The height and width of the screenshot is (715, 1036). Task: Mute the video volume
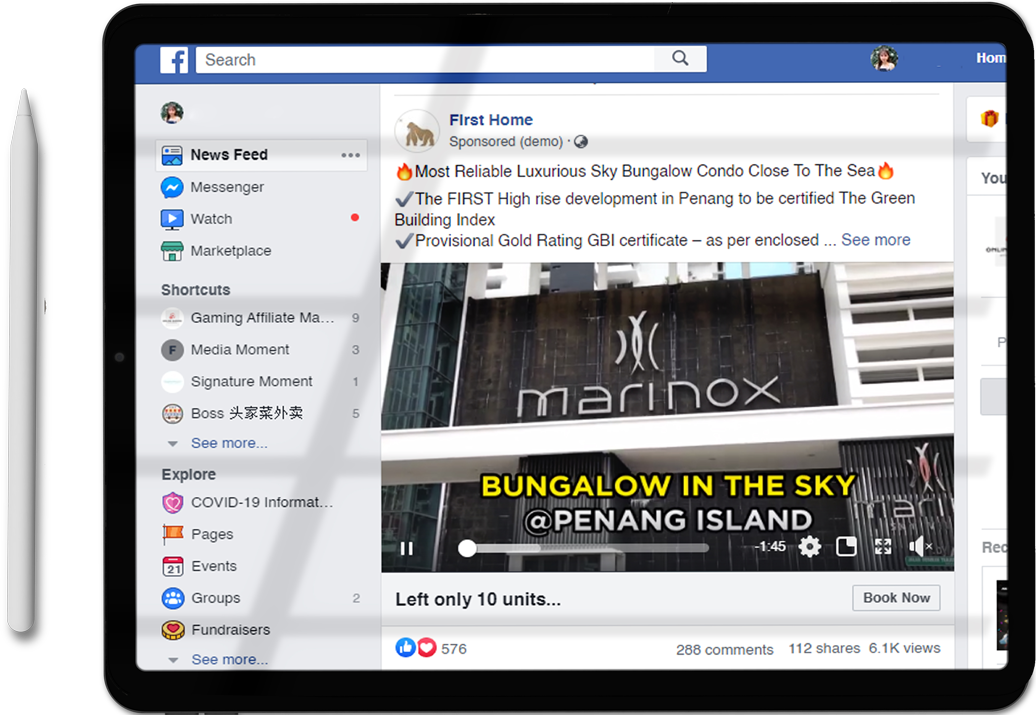click(x=918, y=546)
